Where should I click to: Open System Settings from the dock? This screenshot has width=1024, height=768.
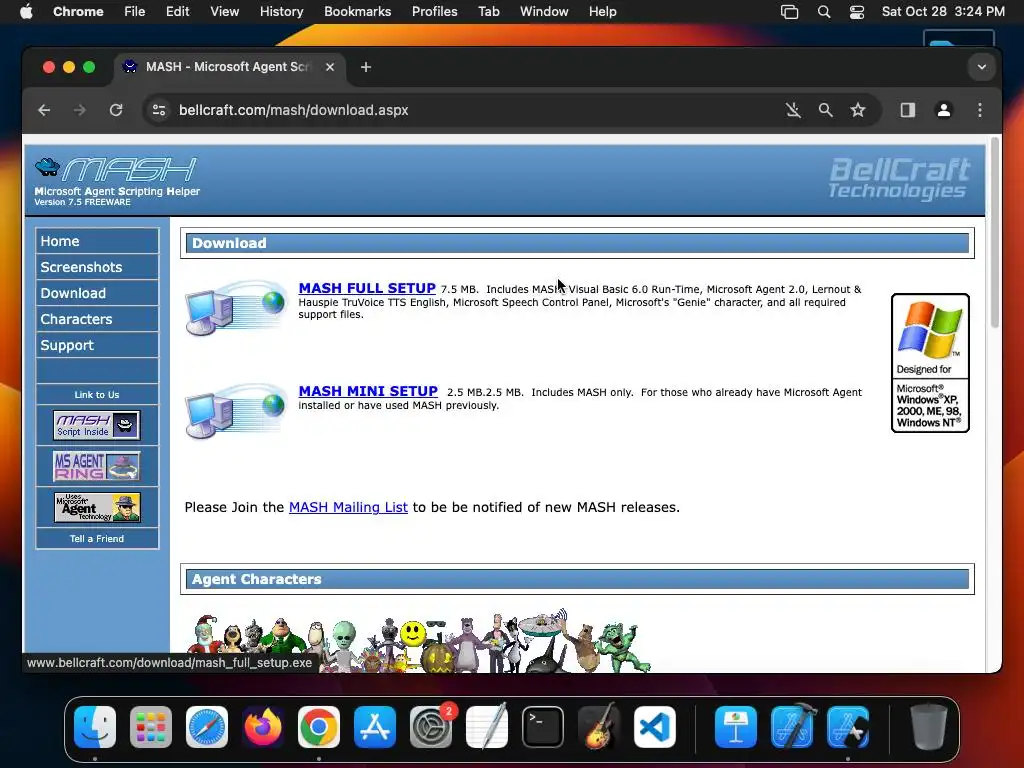click(431, 727)
